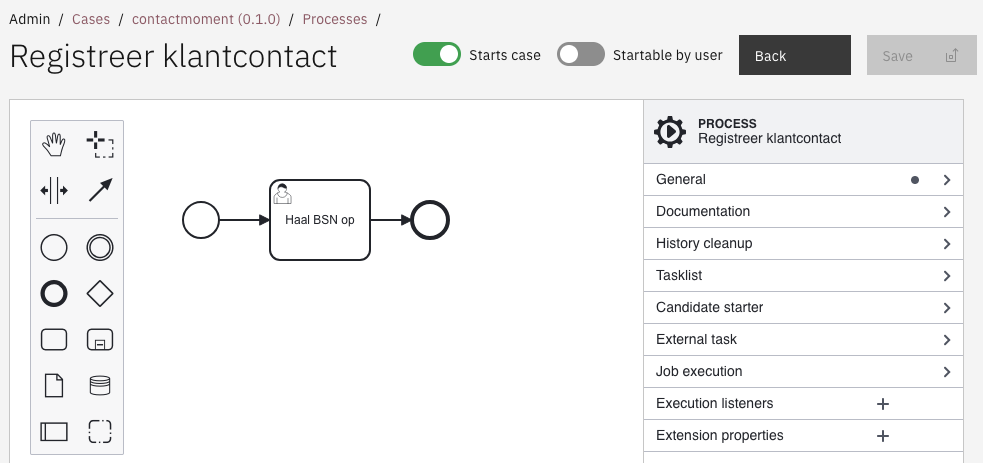
Task: Add an execution listener
Action: pos(883,404)
